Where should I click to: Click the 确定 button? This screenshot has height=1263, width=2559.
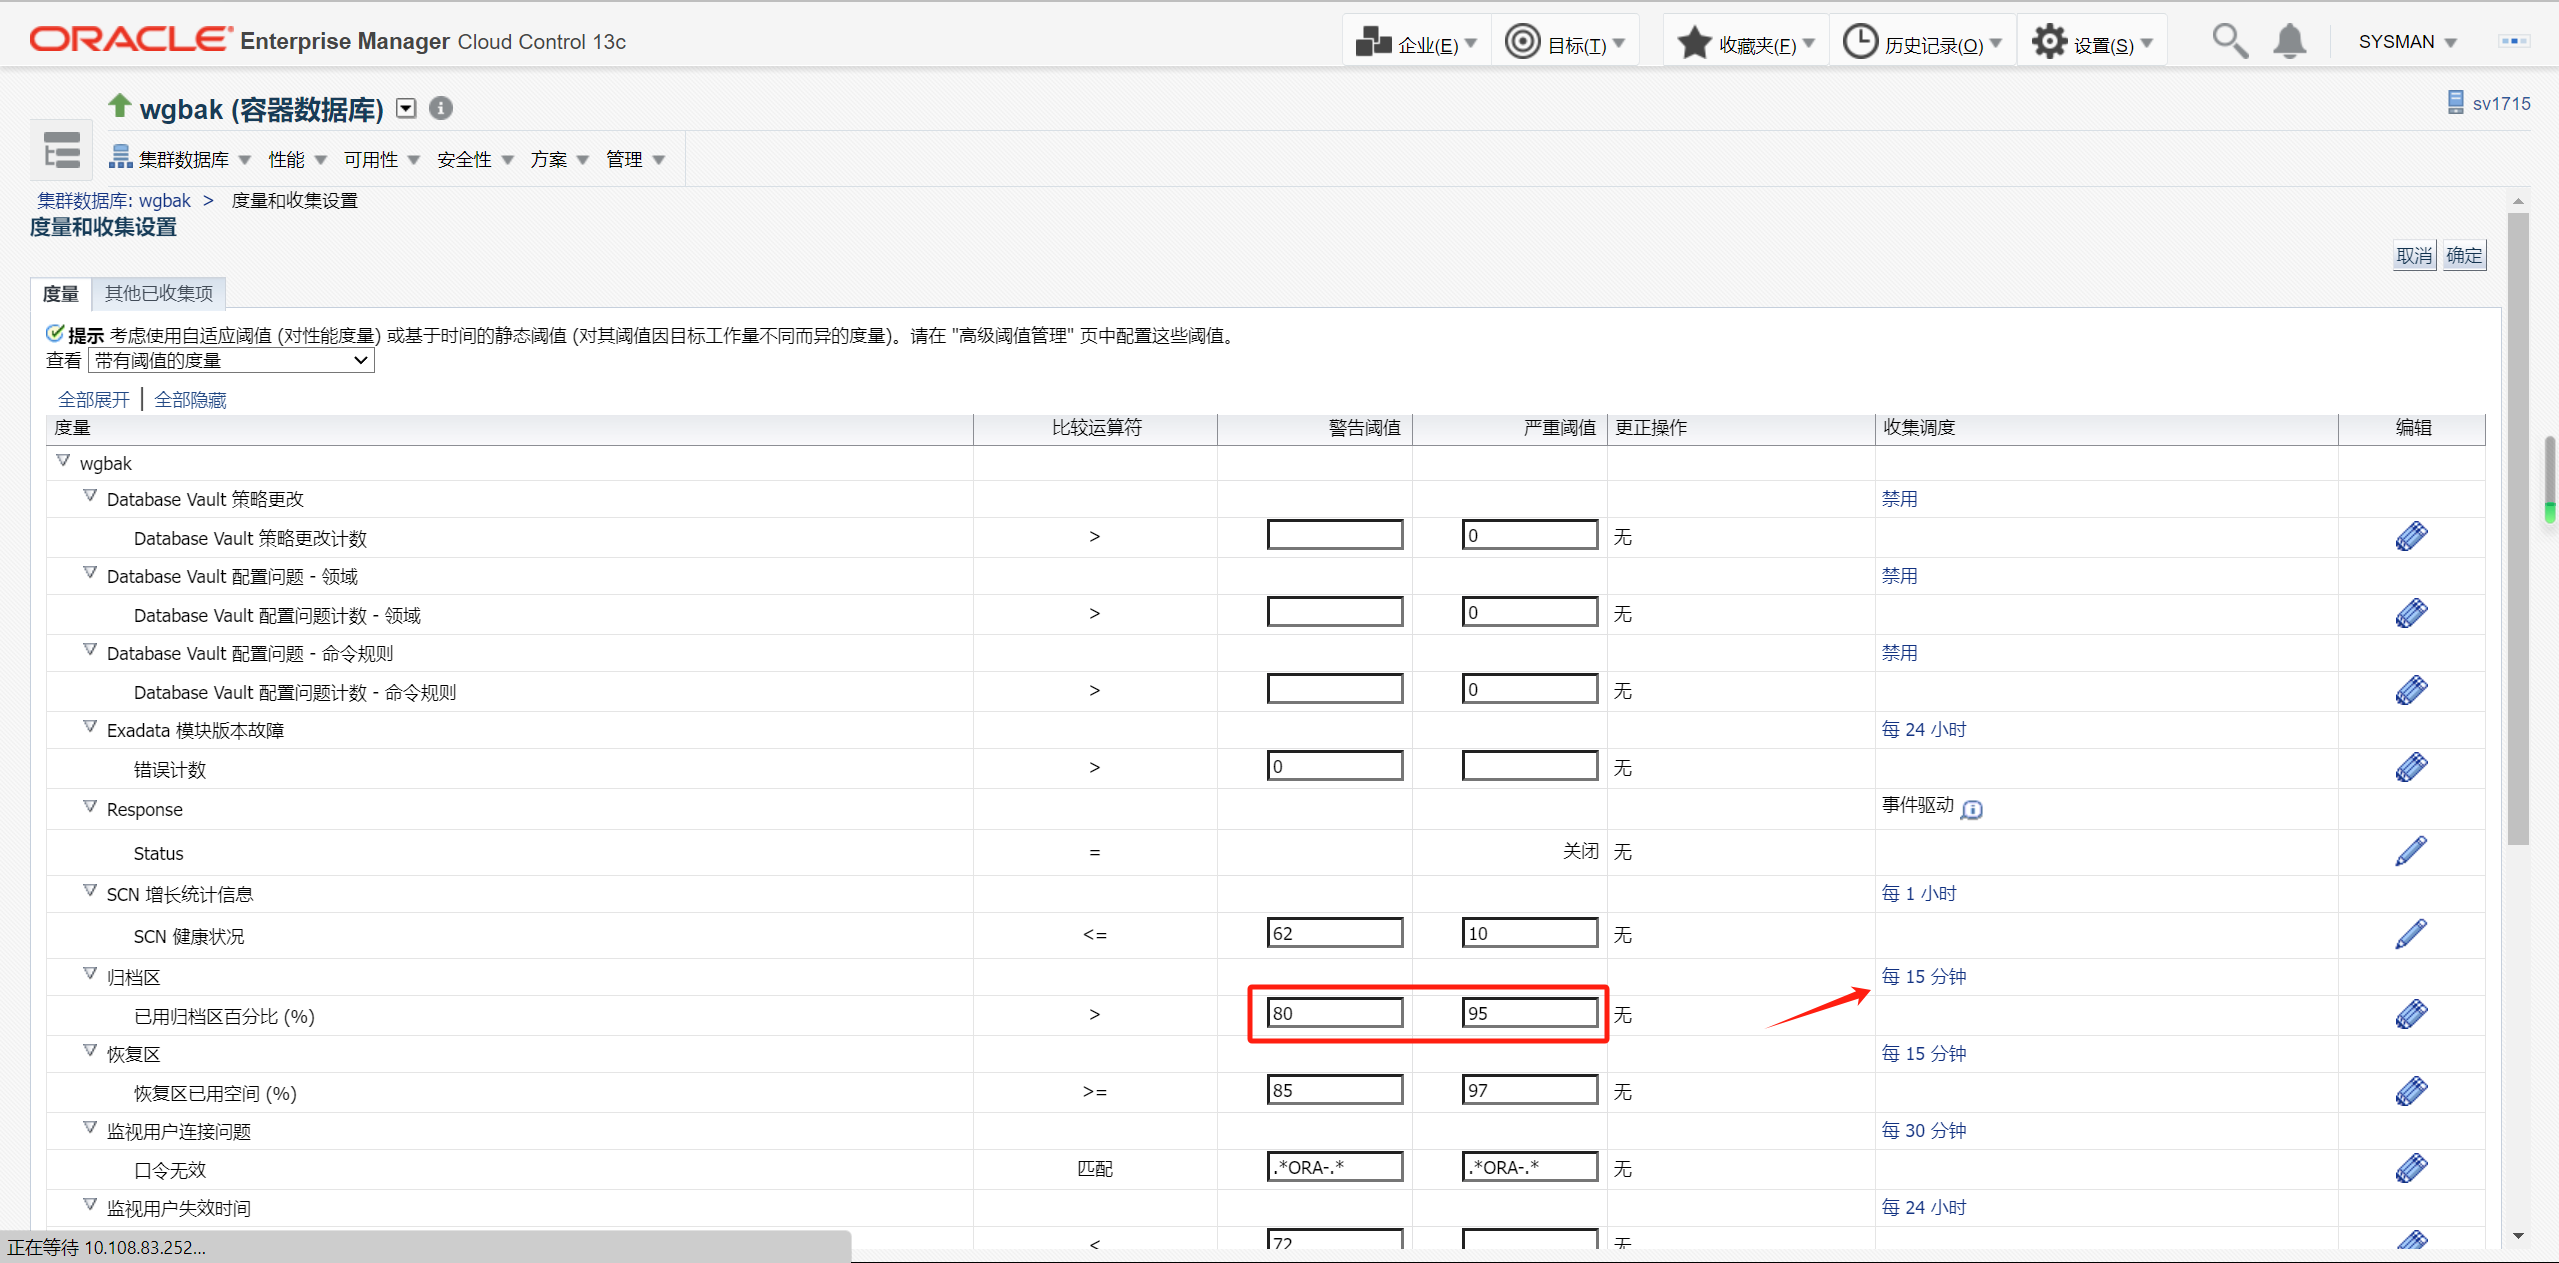pos(2463,256)
